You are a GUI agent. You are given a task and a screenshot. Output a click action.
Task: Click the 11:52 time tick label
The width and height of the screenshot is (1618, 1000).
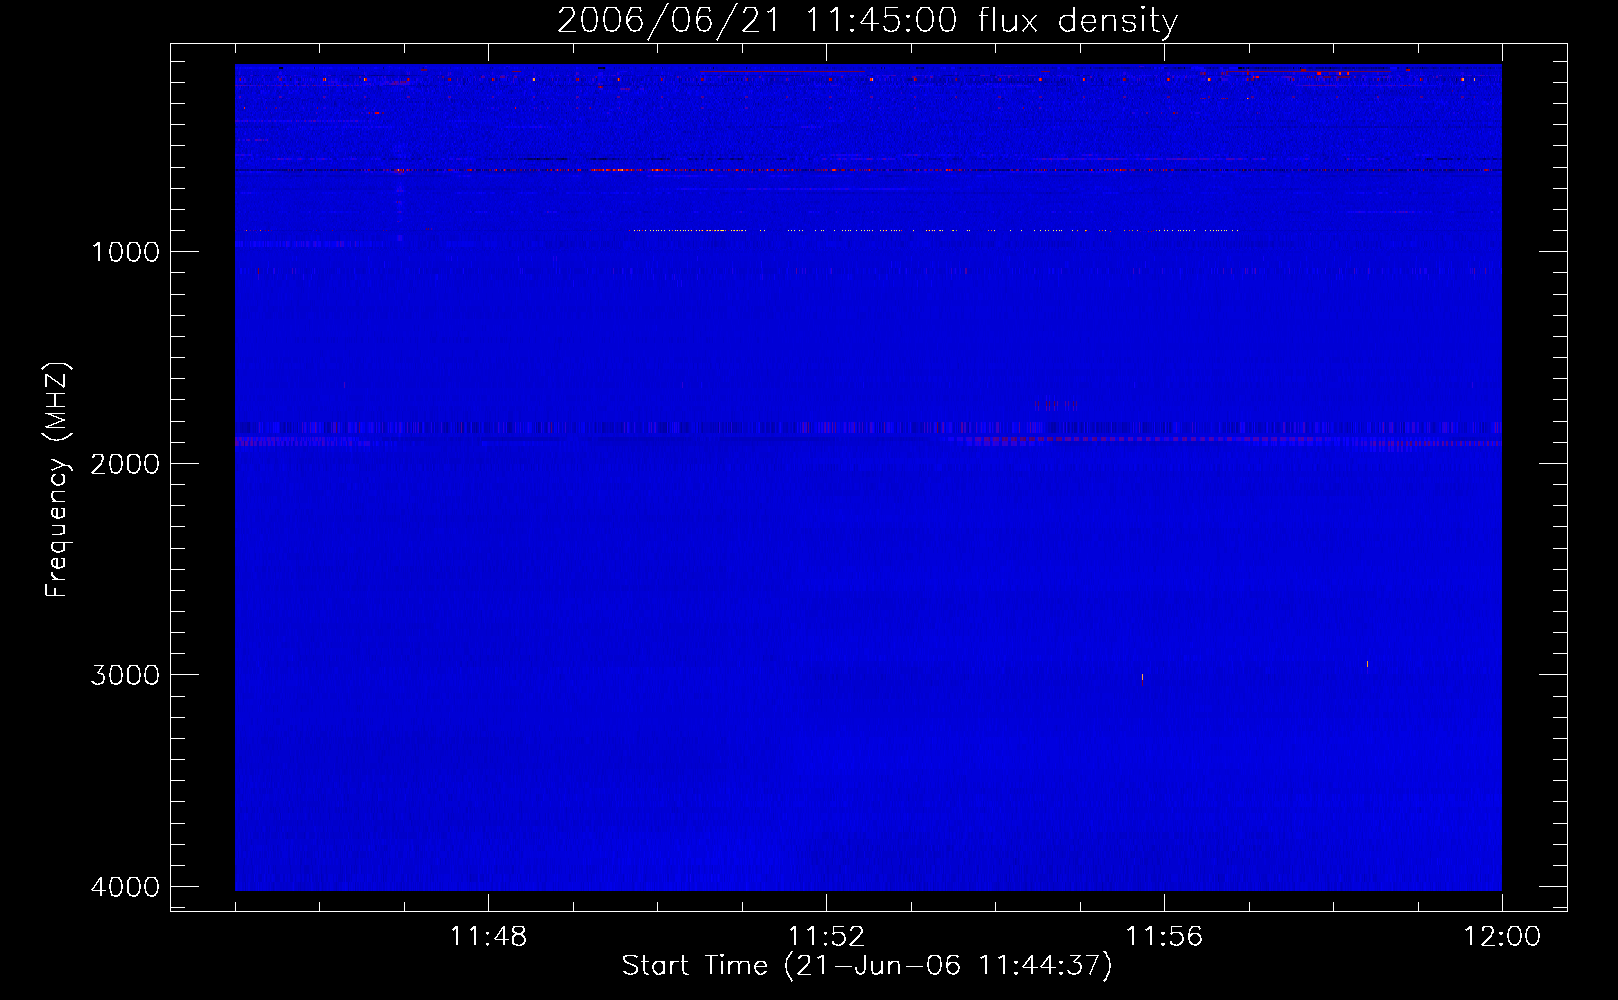coord(826,937)
